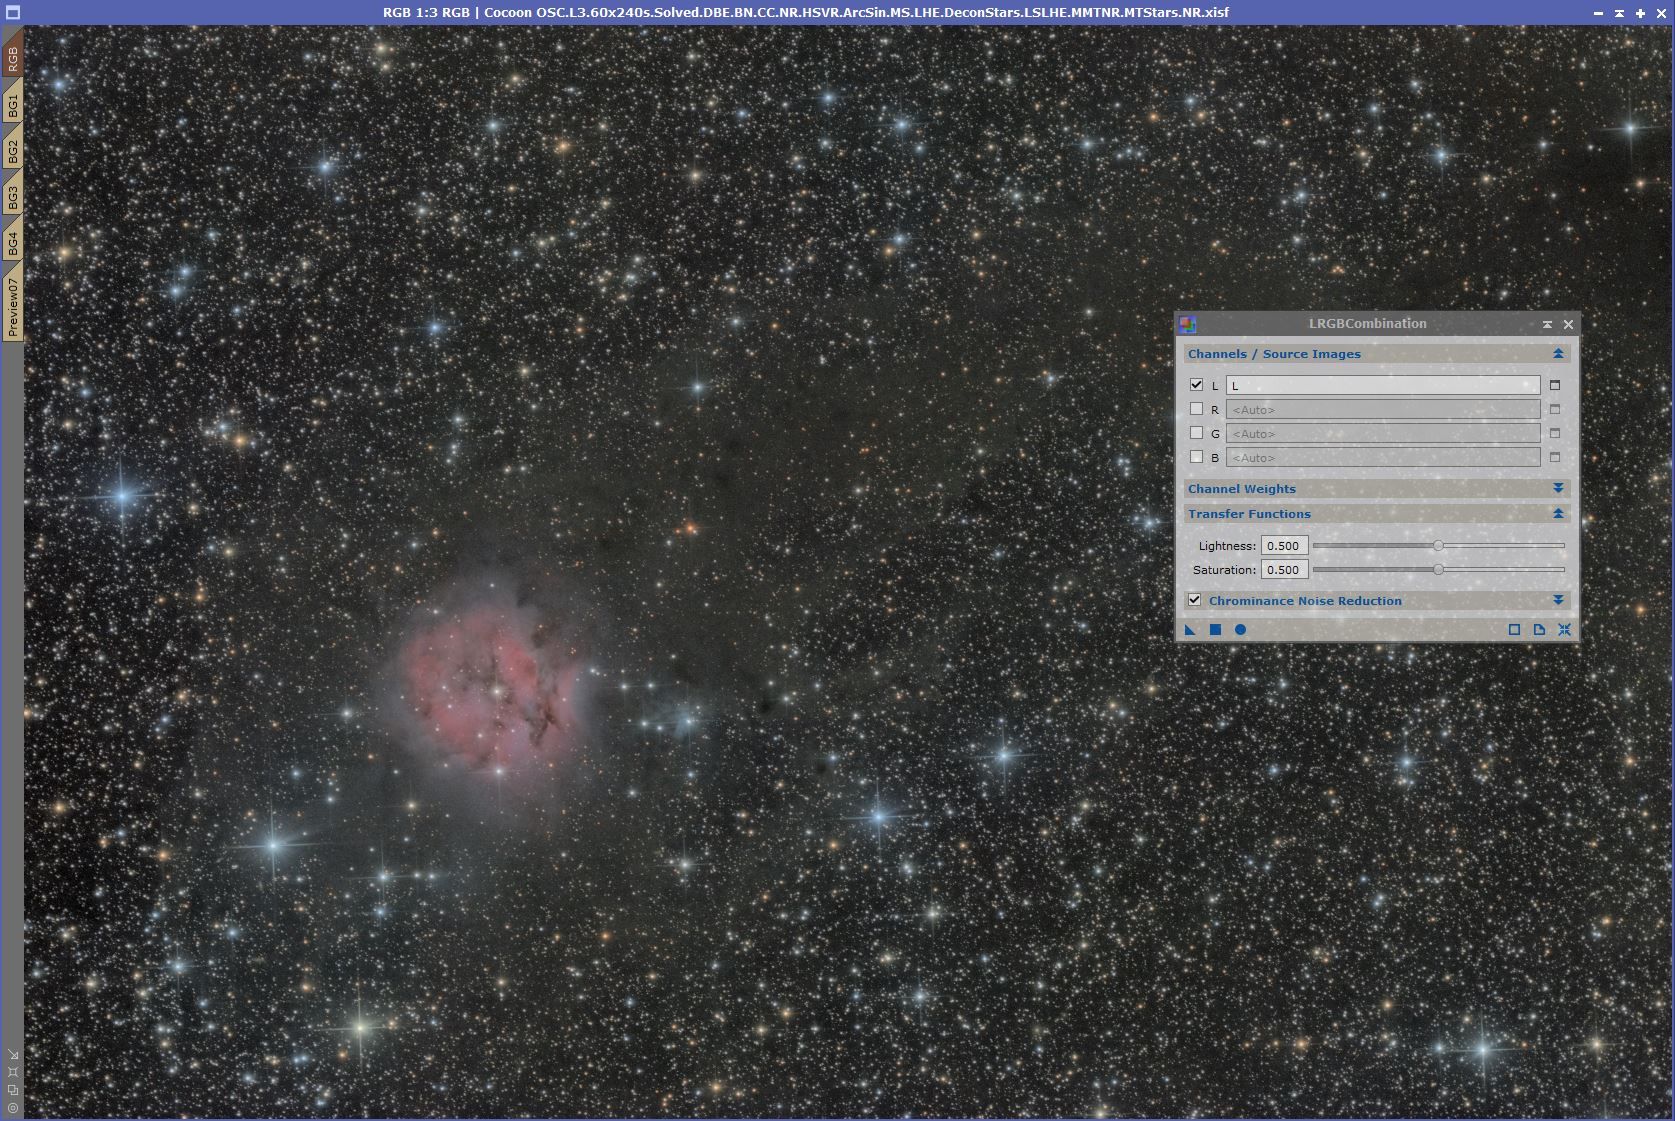The image size is (1675, 1121).
Task: Click the Reset icon in LRGBCombination
Action: click(1564, 630)
